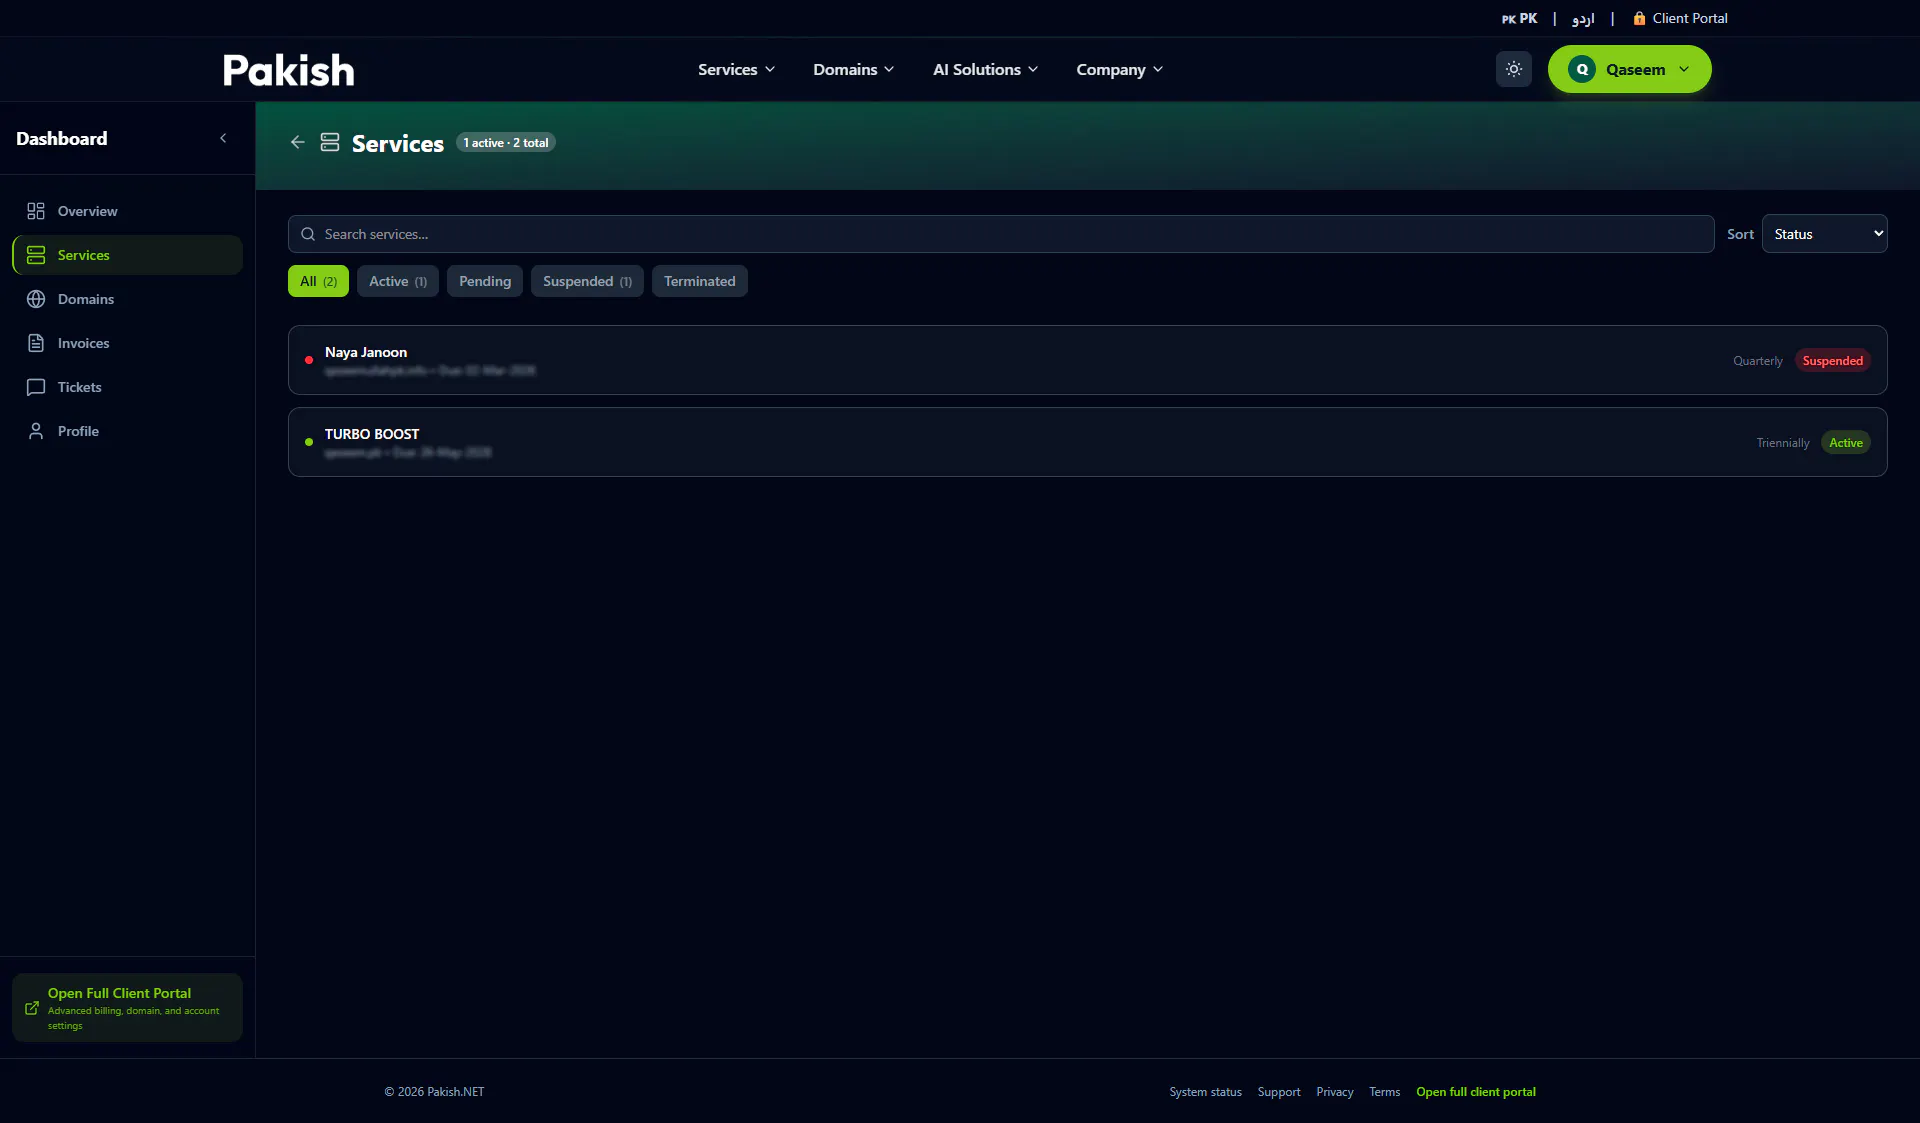Screen dimensions: 1920x1123
Task: Click the Profile person icon
Action: pos(36,431)
